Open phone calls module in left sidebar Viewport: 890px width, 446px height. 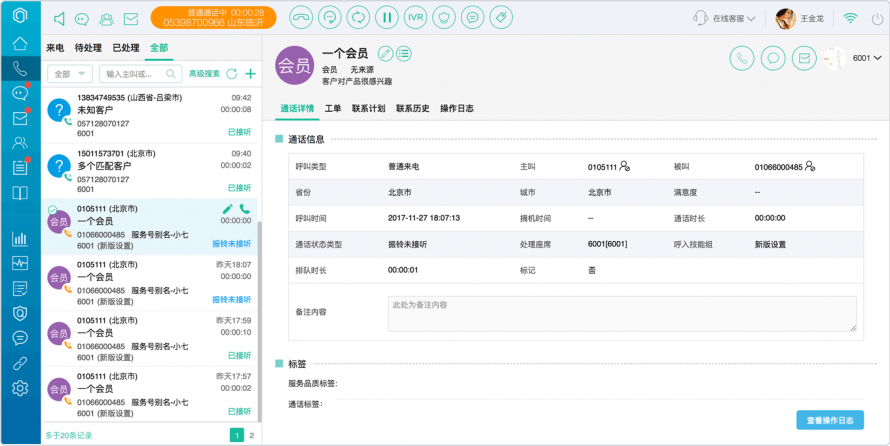[20, 69]
